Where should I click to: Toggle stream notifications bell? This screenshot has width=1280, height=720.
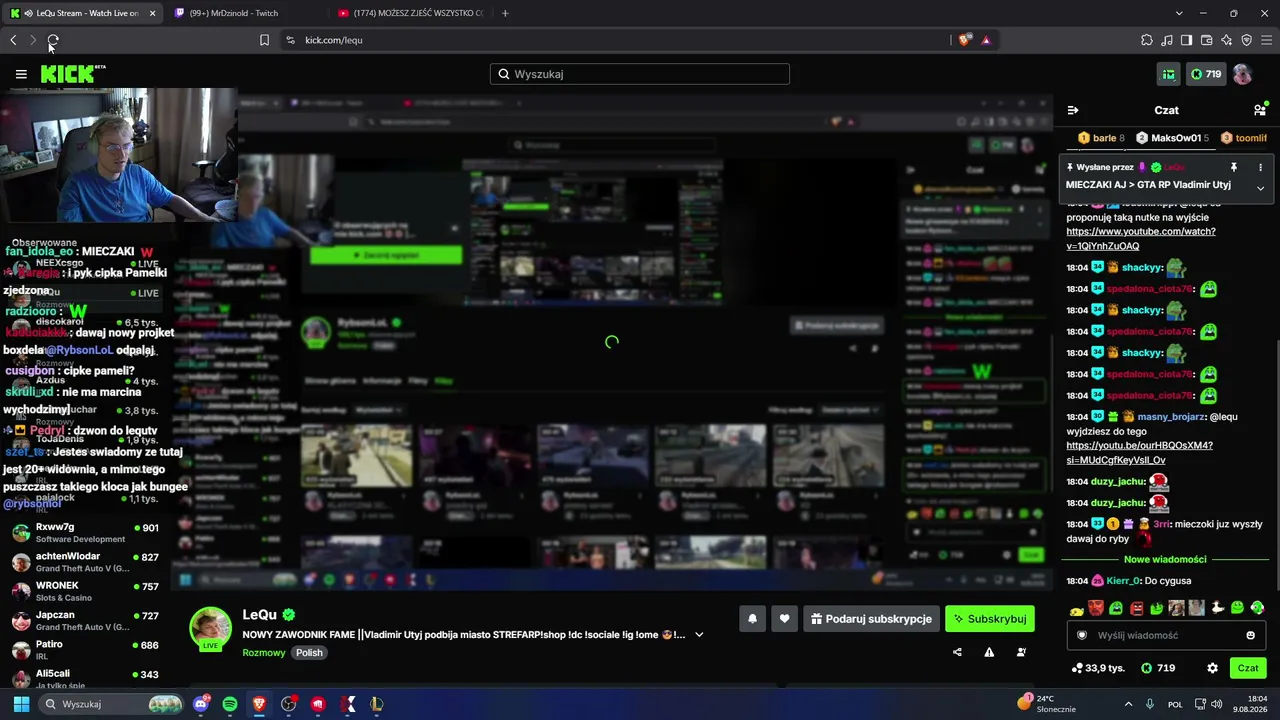(x=752, y=619)
